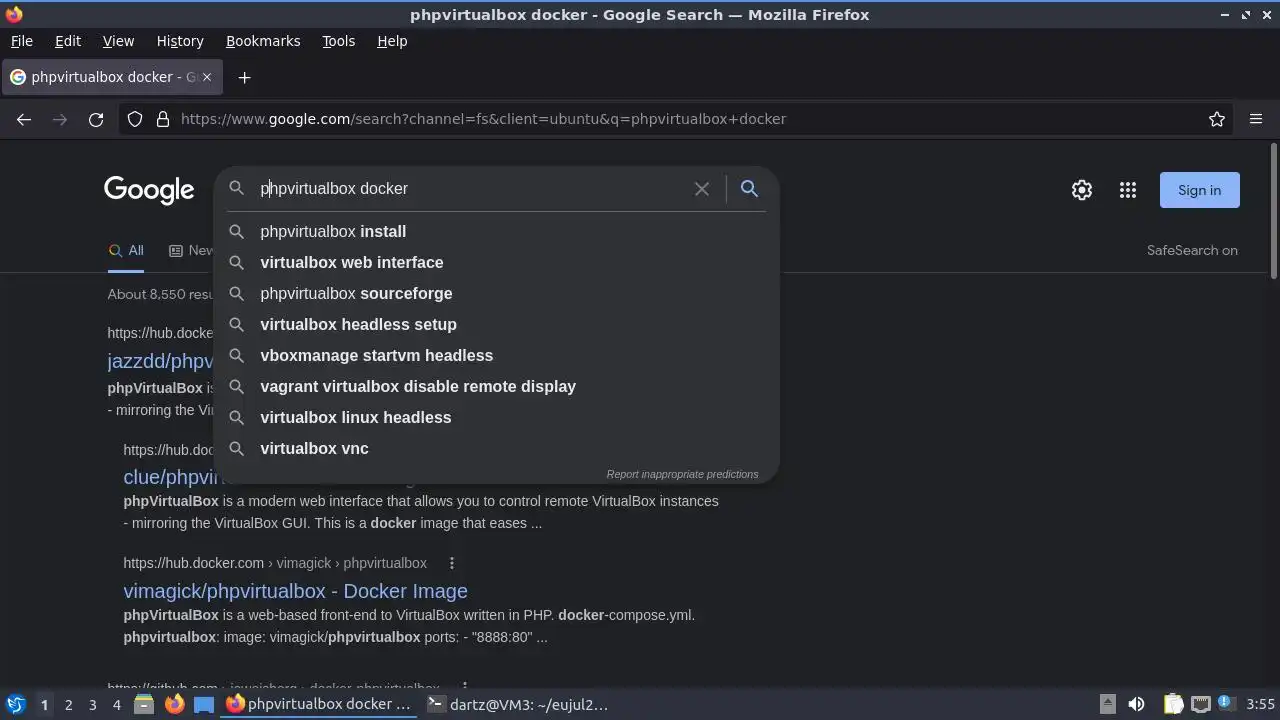
Task: Open the volume control in the system tray
Action: point(1136,704)
